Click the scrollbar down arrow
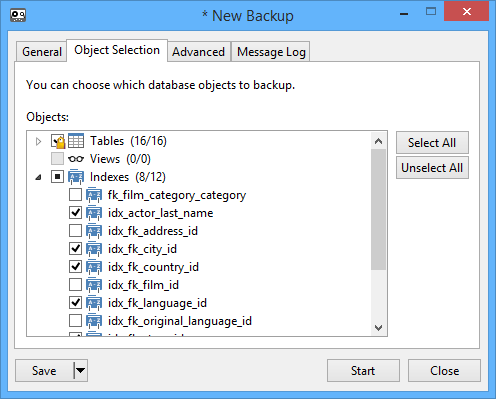496x399 pixels. [378, 327]
